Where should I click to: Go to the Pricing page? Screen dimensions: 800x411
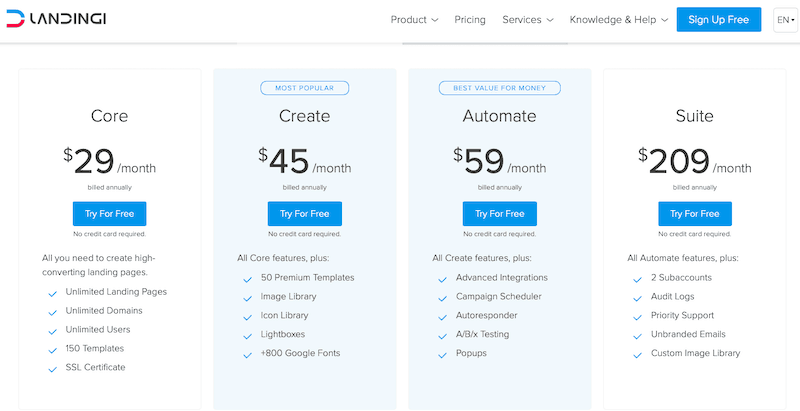click(470, 20)
